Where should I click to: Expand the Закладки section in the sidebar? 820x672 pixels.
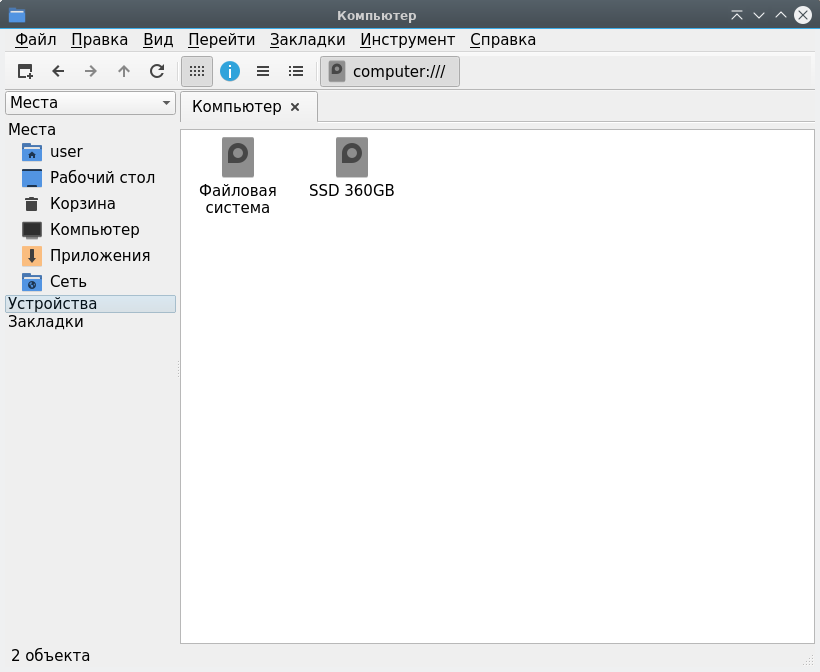pos(46,322)
